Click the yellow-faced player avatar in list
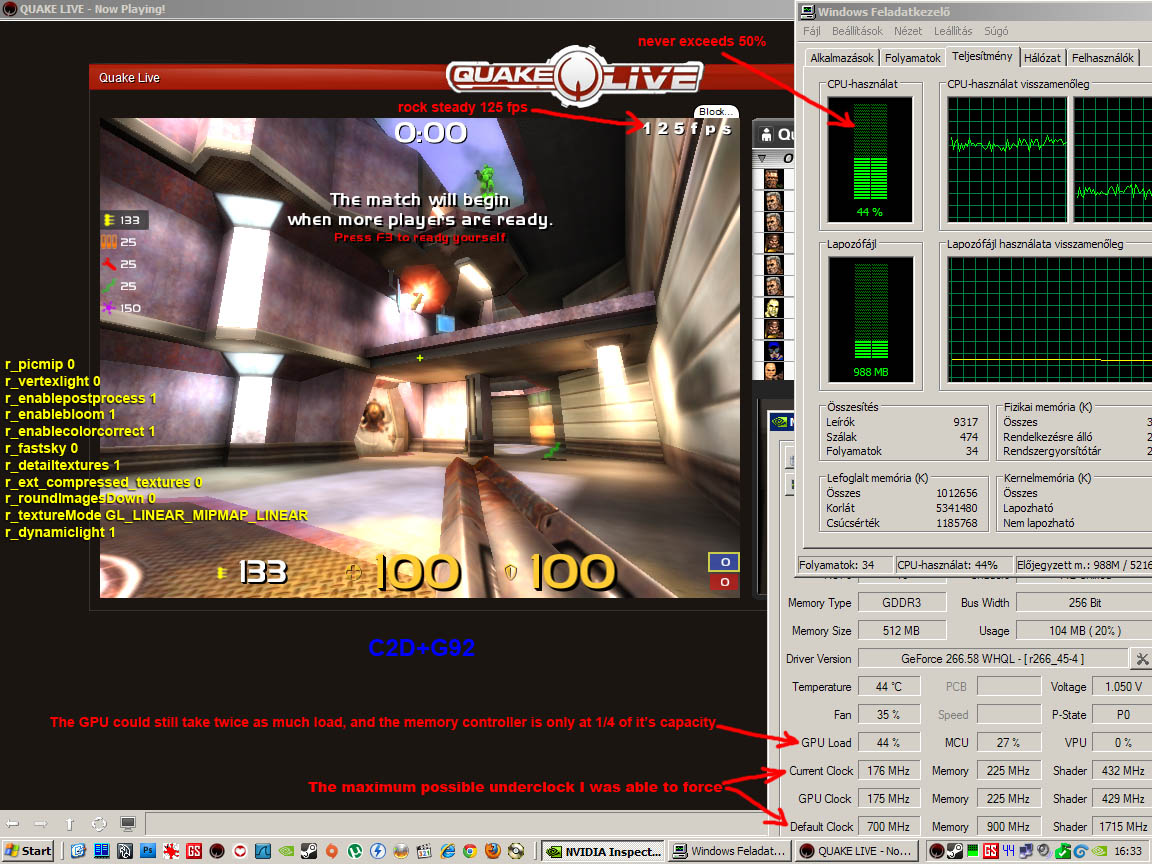This screenshot has height=864, width=1152. 773,307
